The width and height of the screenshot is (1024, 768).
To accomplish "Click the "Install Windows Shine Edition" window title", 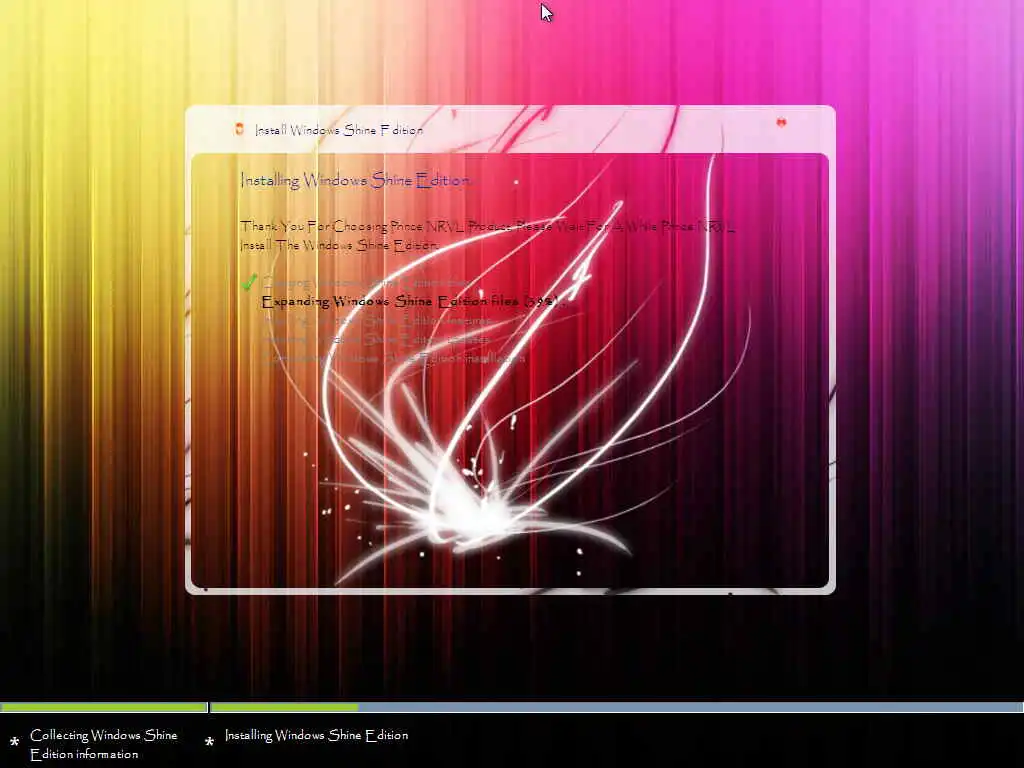I will [339, 130].
